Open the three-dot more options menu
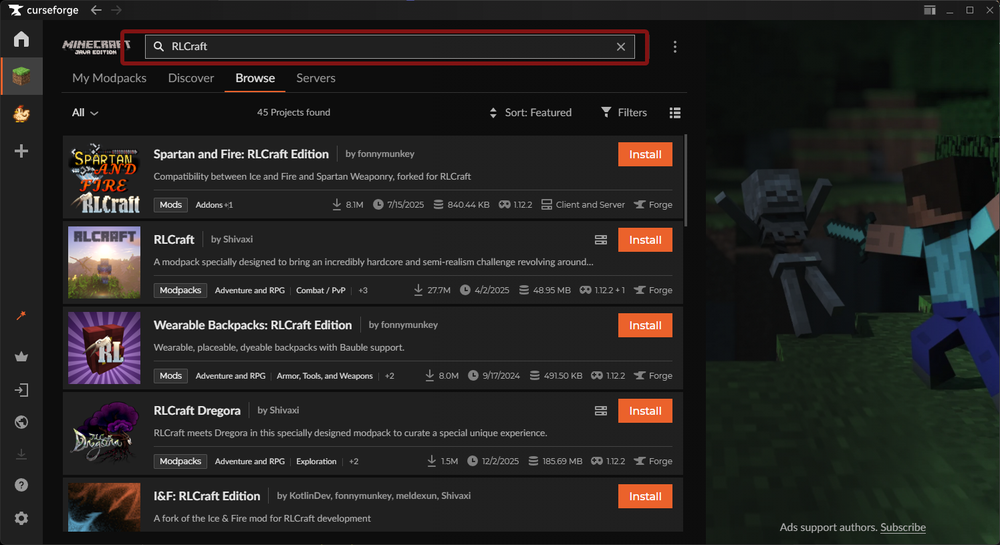1000x545 pixels. (675, 47)
